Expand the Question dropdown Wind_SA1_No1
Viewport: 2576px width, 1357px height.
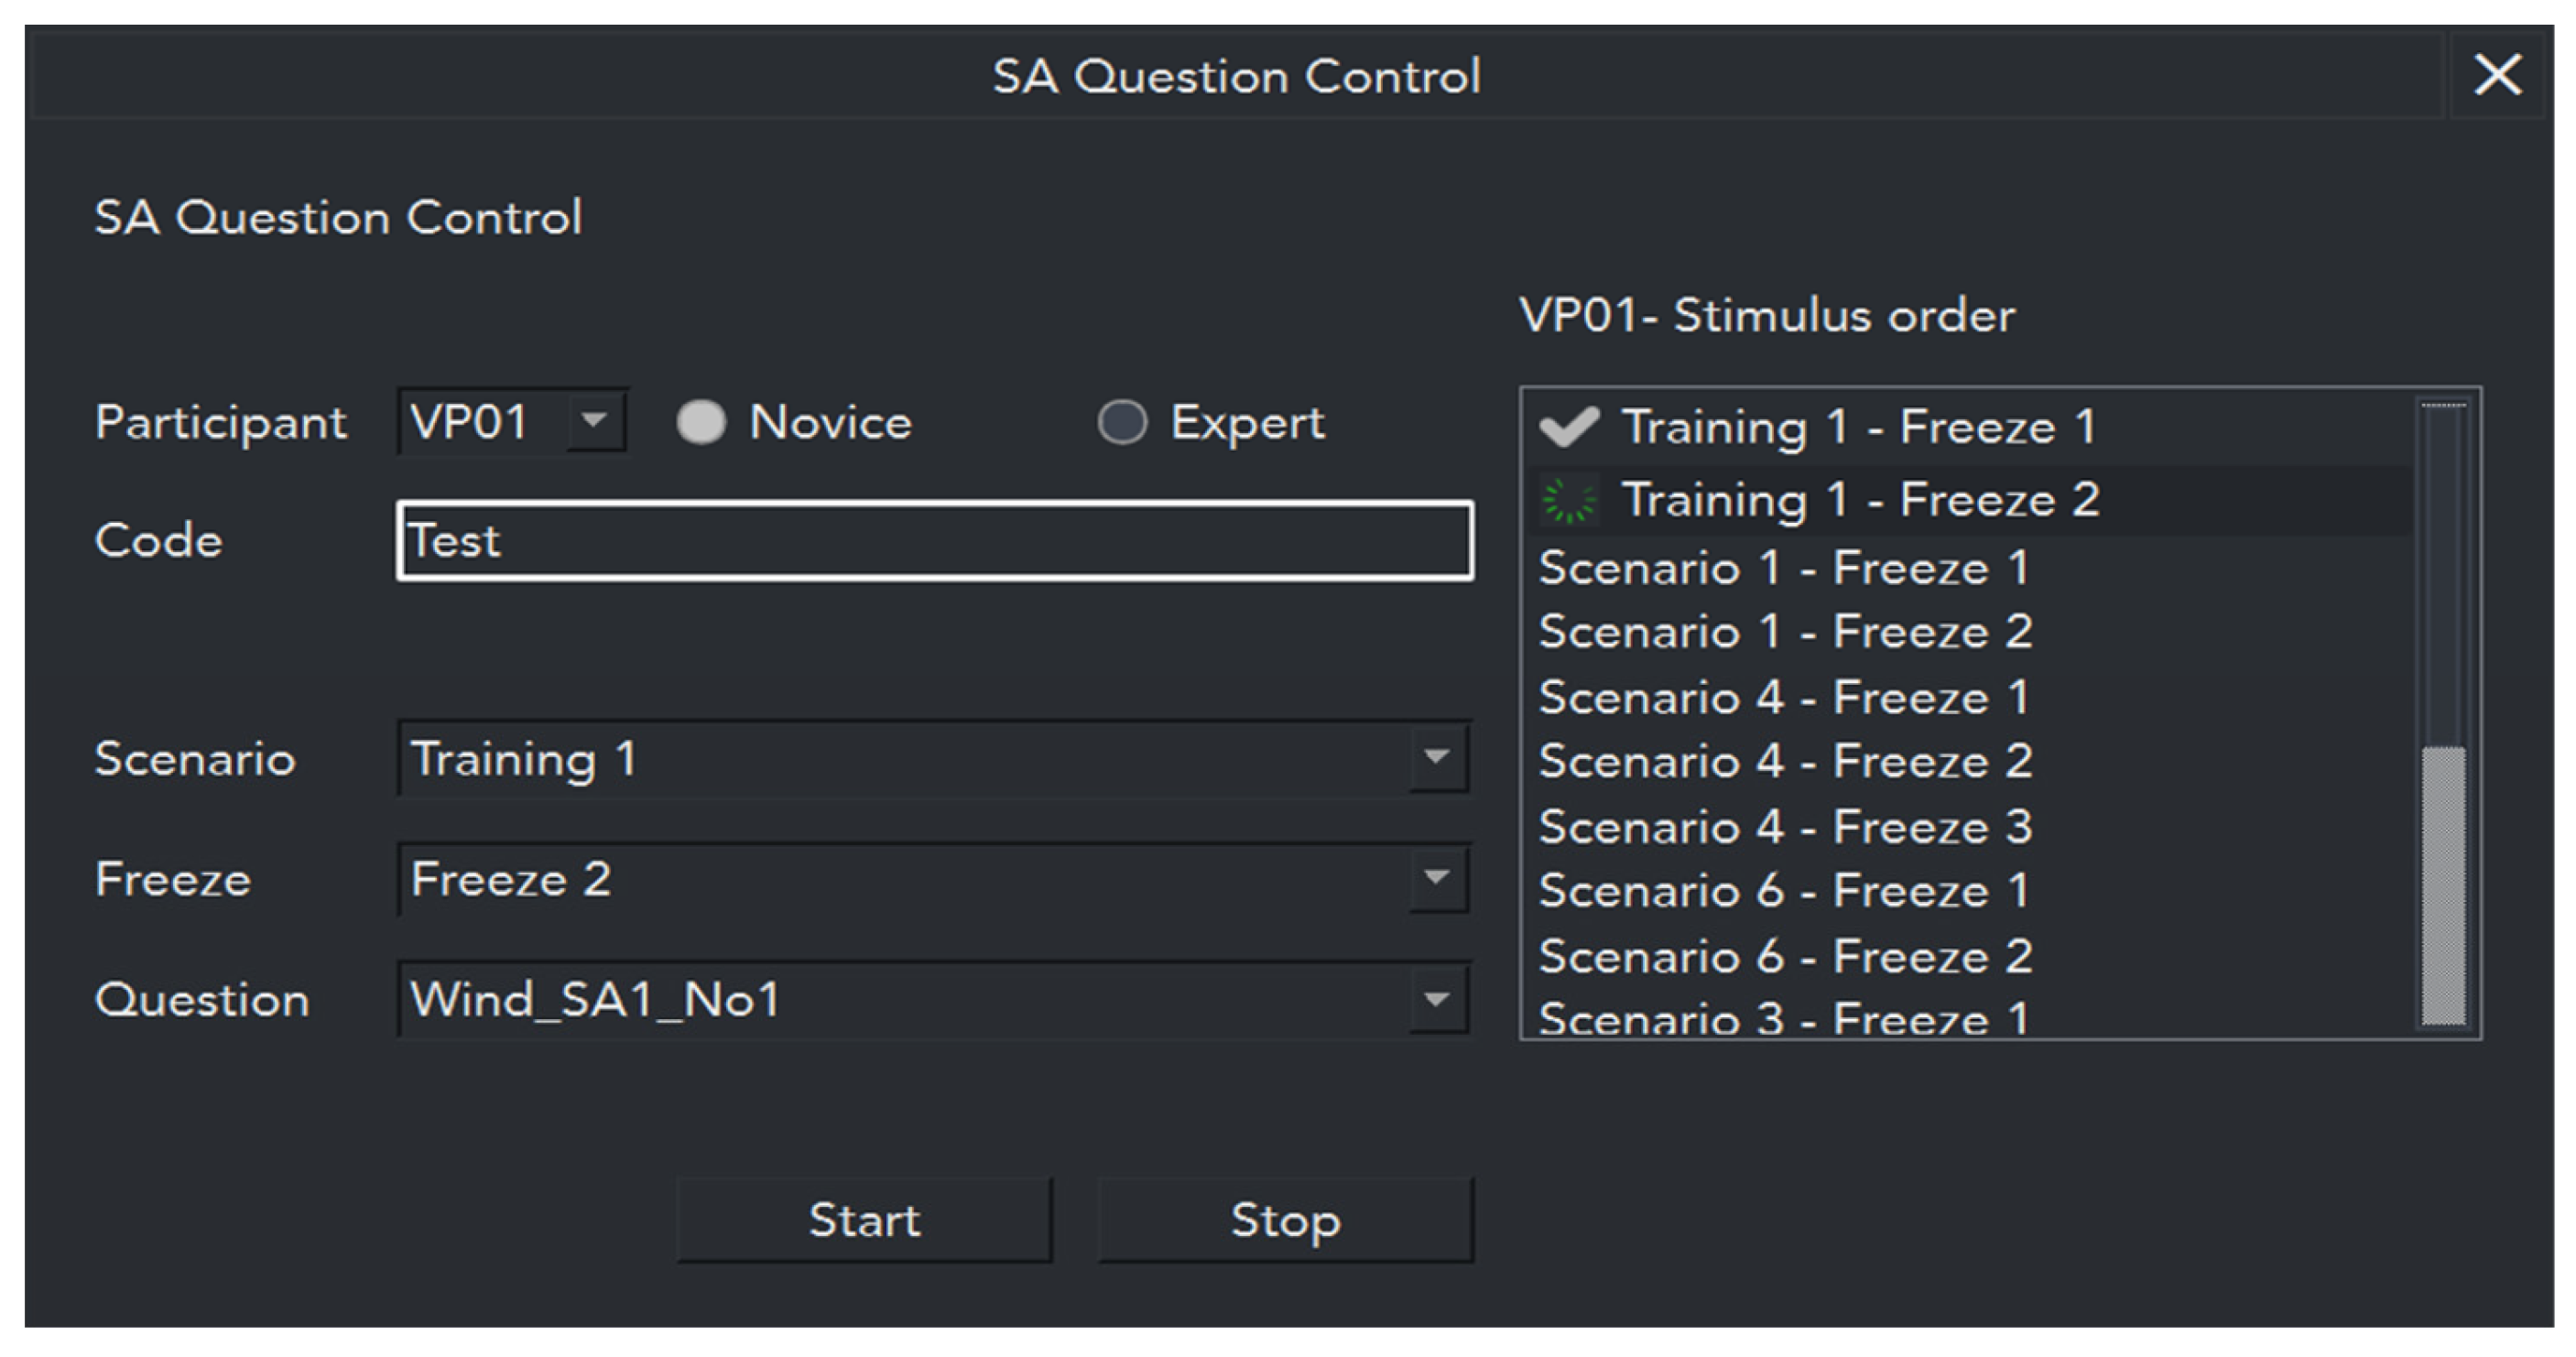tap(1437, 1000)
